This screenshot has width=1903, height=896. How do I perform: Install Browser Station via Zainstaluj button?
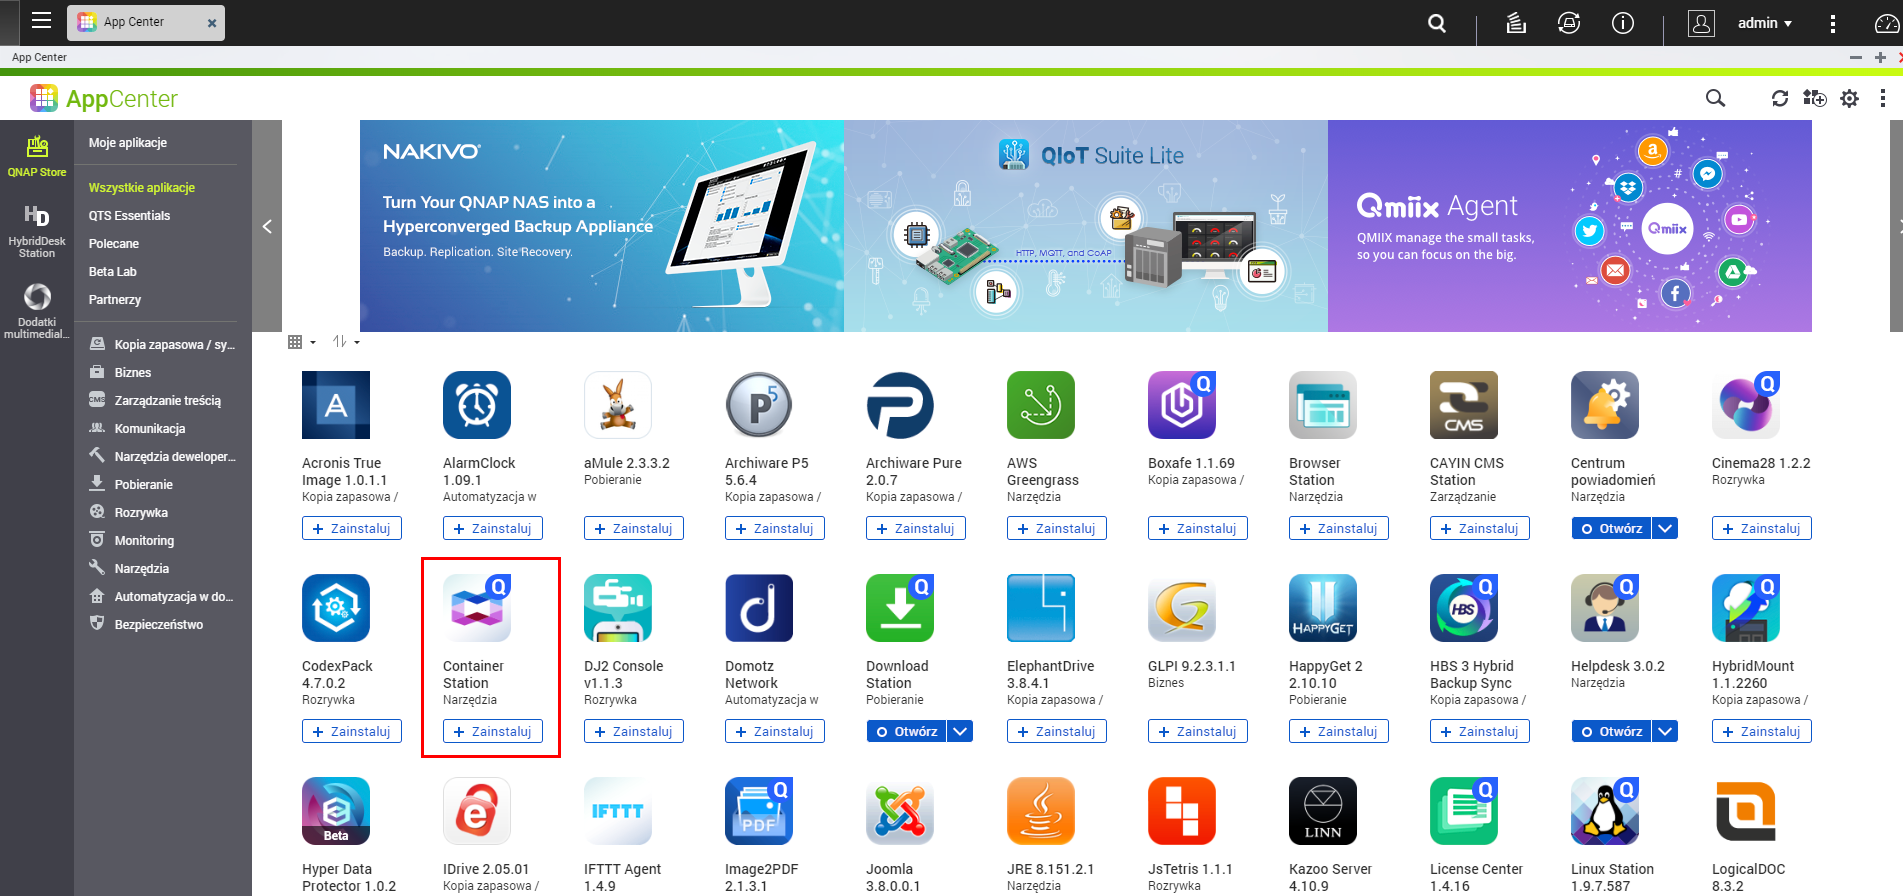click(x=1339, y=528)
